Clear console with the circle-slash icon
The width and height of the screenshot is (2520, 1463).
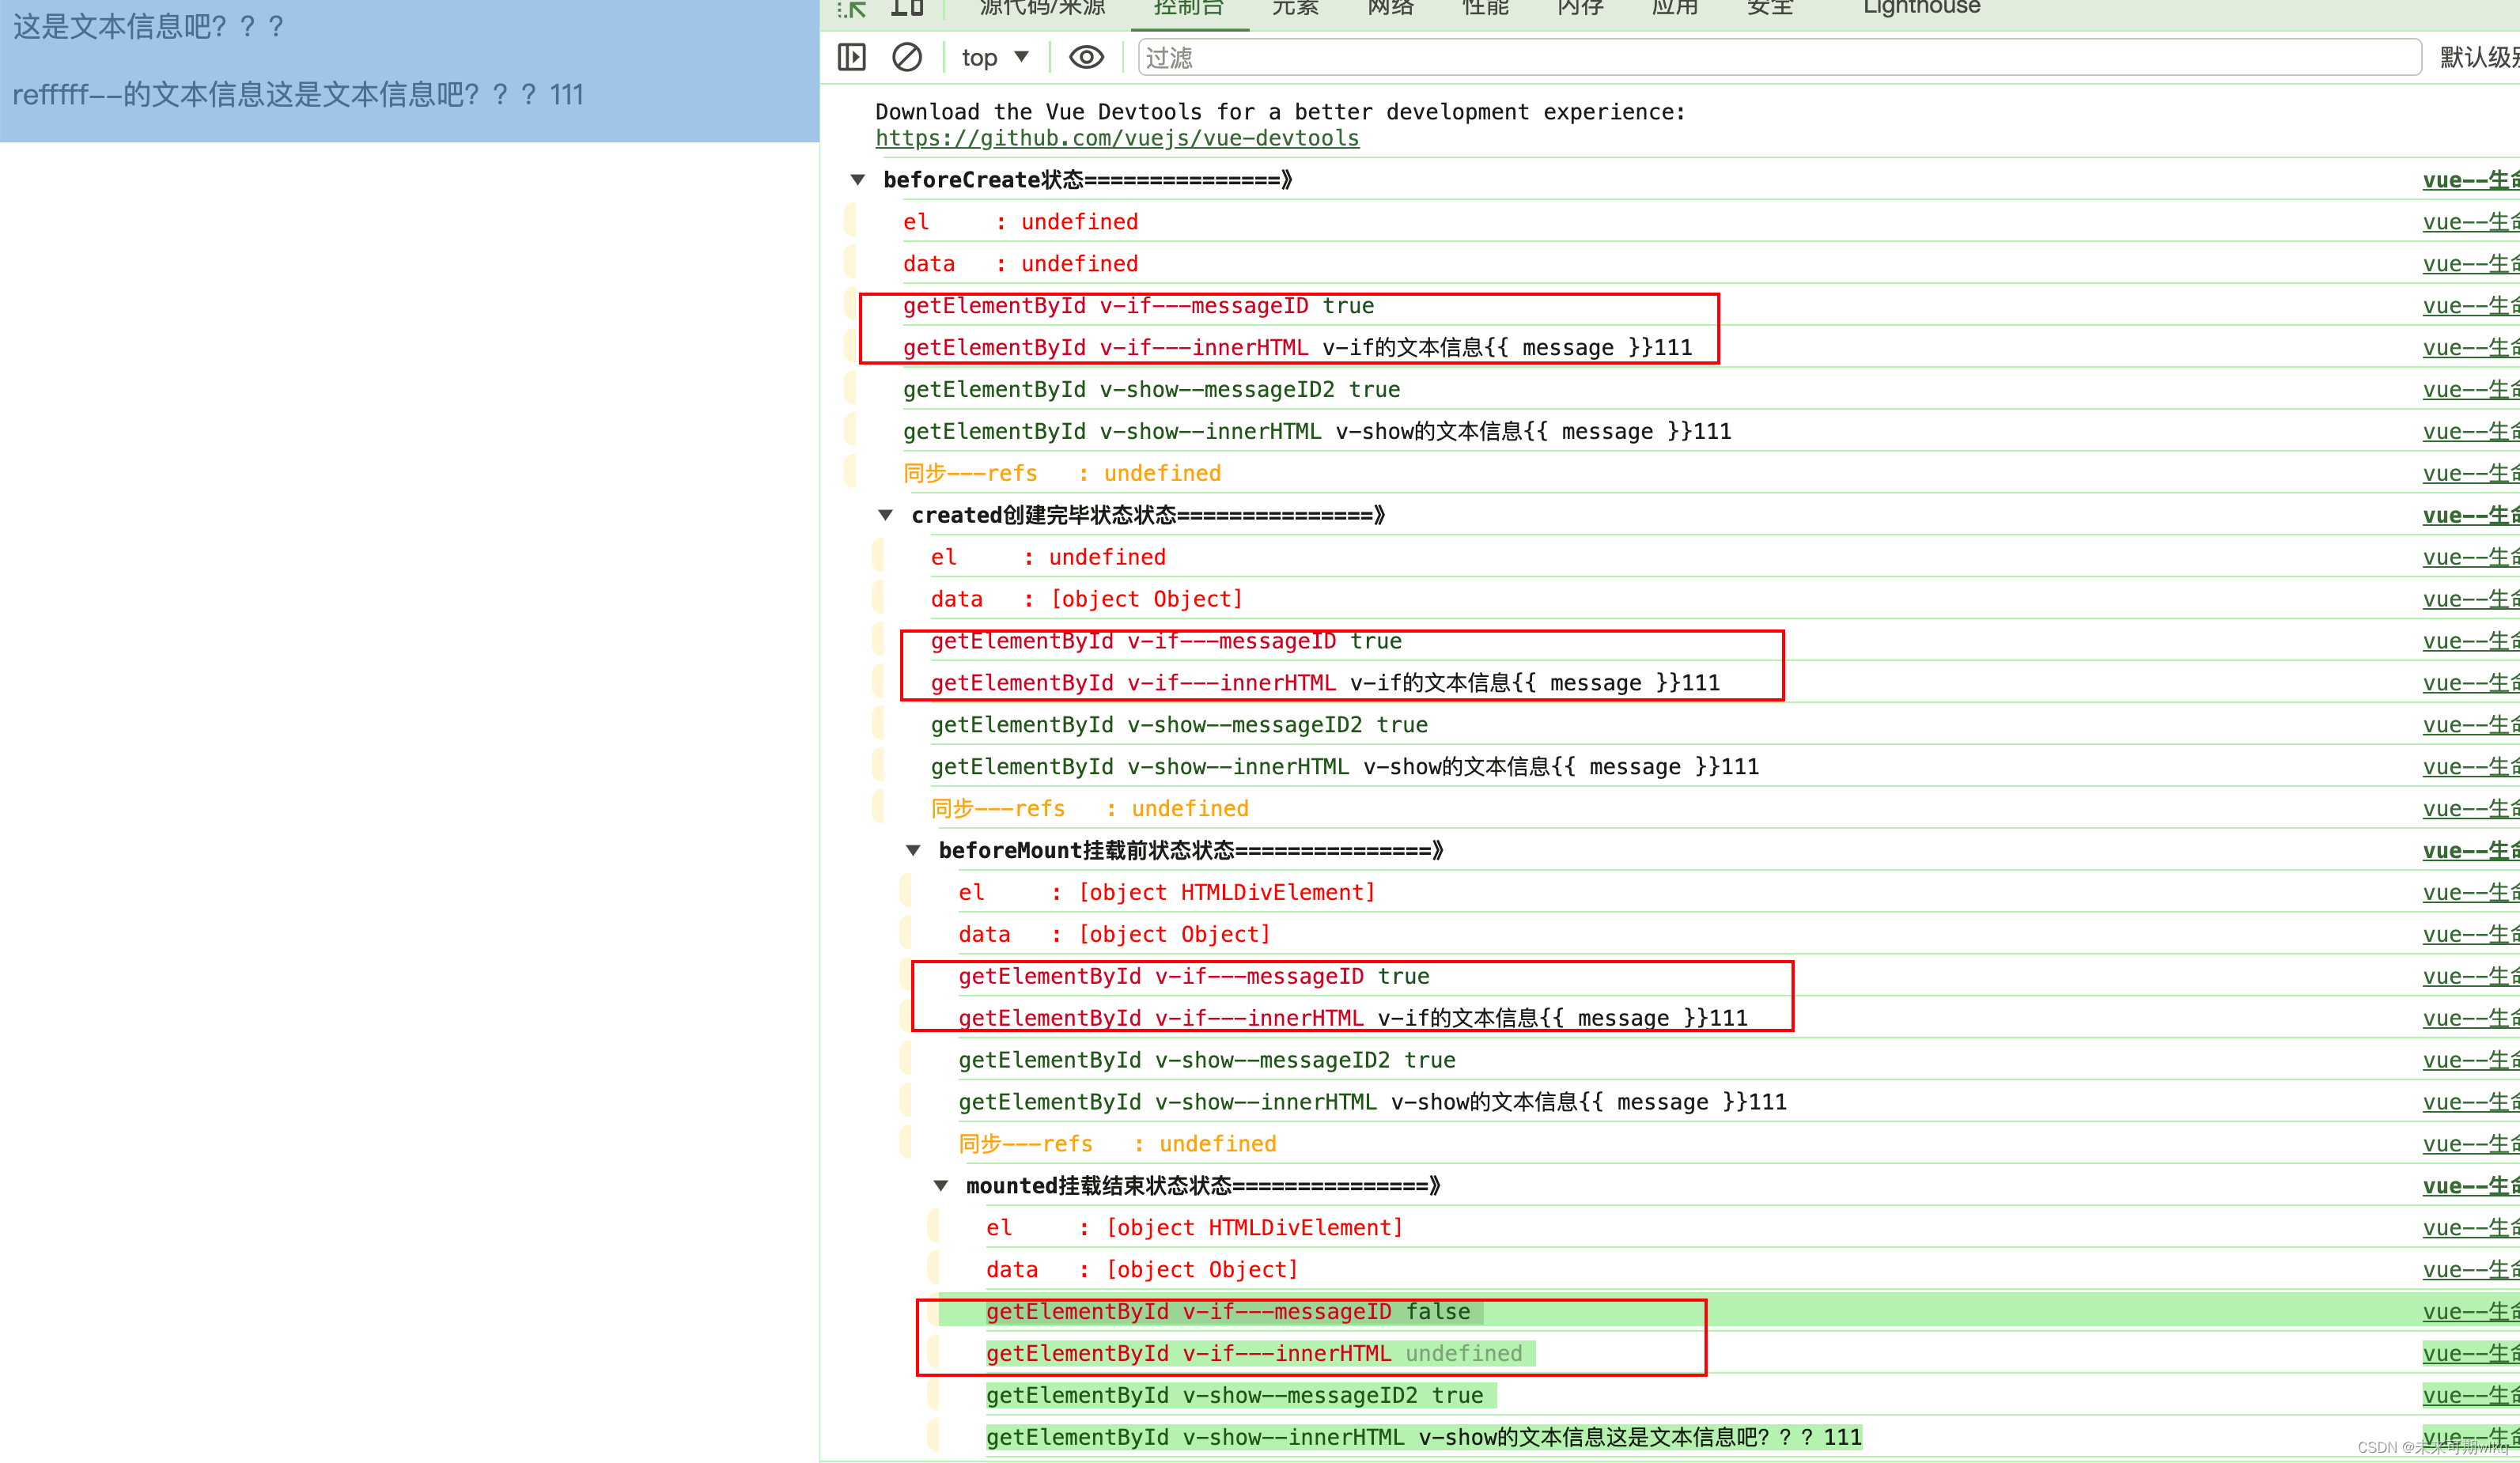coord(906,57)
